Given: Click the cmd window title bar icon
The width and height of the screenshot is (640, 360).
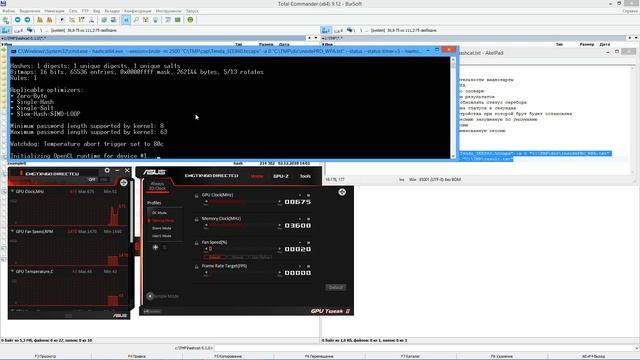Looking at the screenshot, I should click(14, 51).
